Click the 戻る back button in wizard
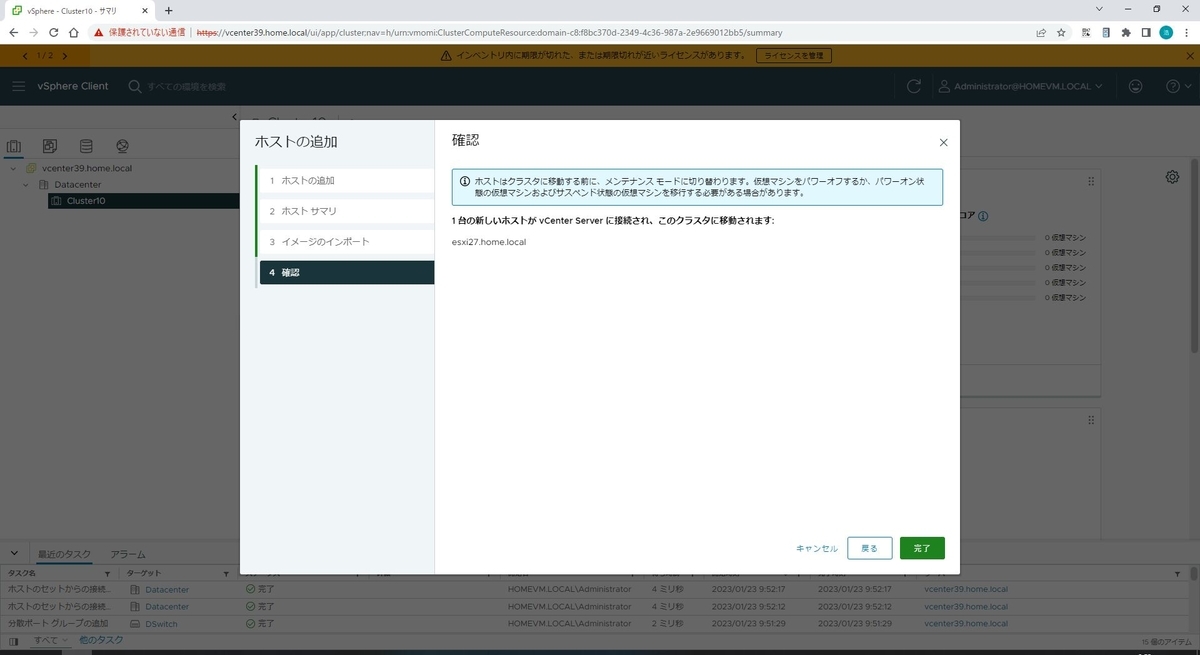The width and height of the screenshot is (1200, 655). (x=870, y=548)
